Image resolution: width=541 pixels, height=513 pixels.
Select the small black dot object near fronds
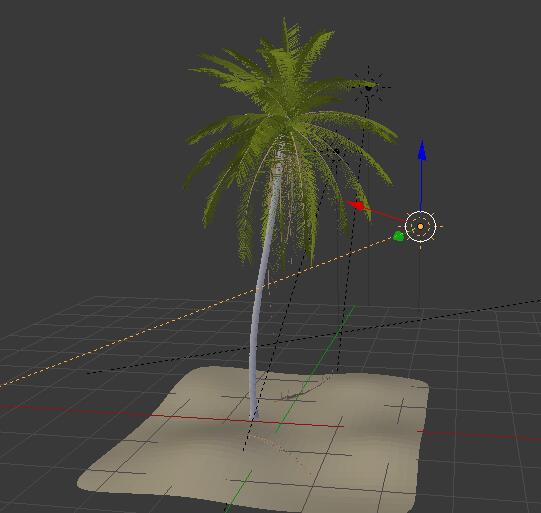[337, 151]
